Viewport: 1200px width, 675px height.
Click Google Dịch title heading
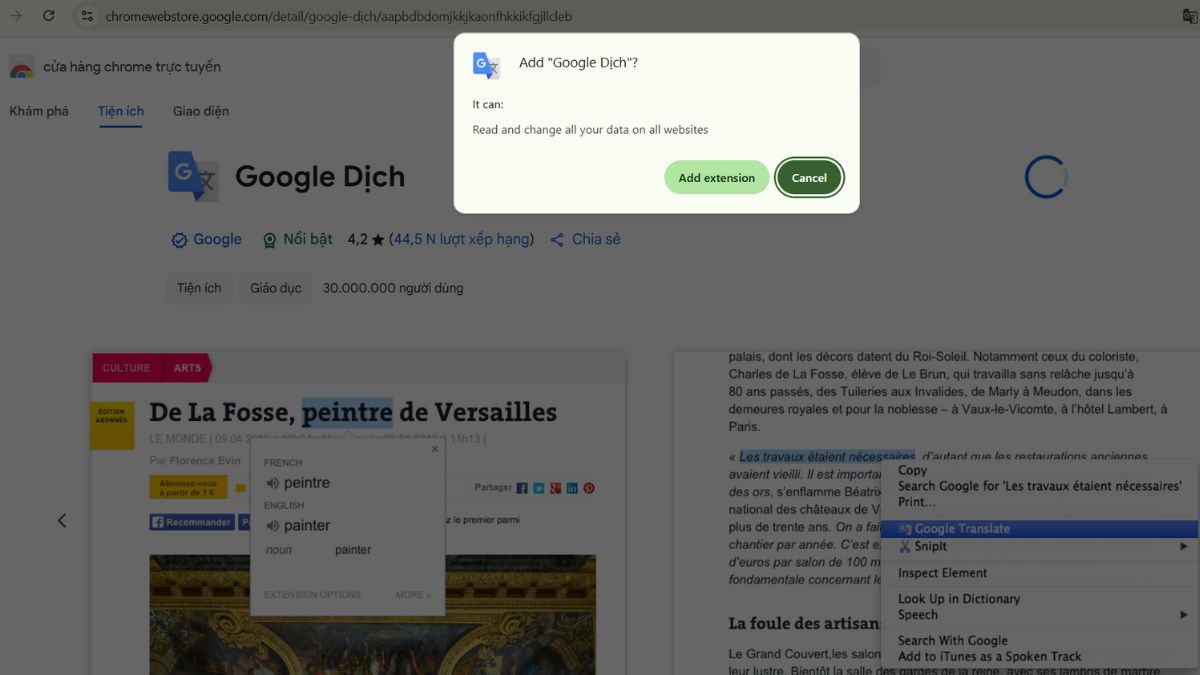pyautogui.click(x=320, y=177)
